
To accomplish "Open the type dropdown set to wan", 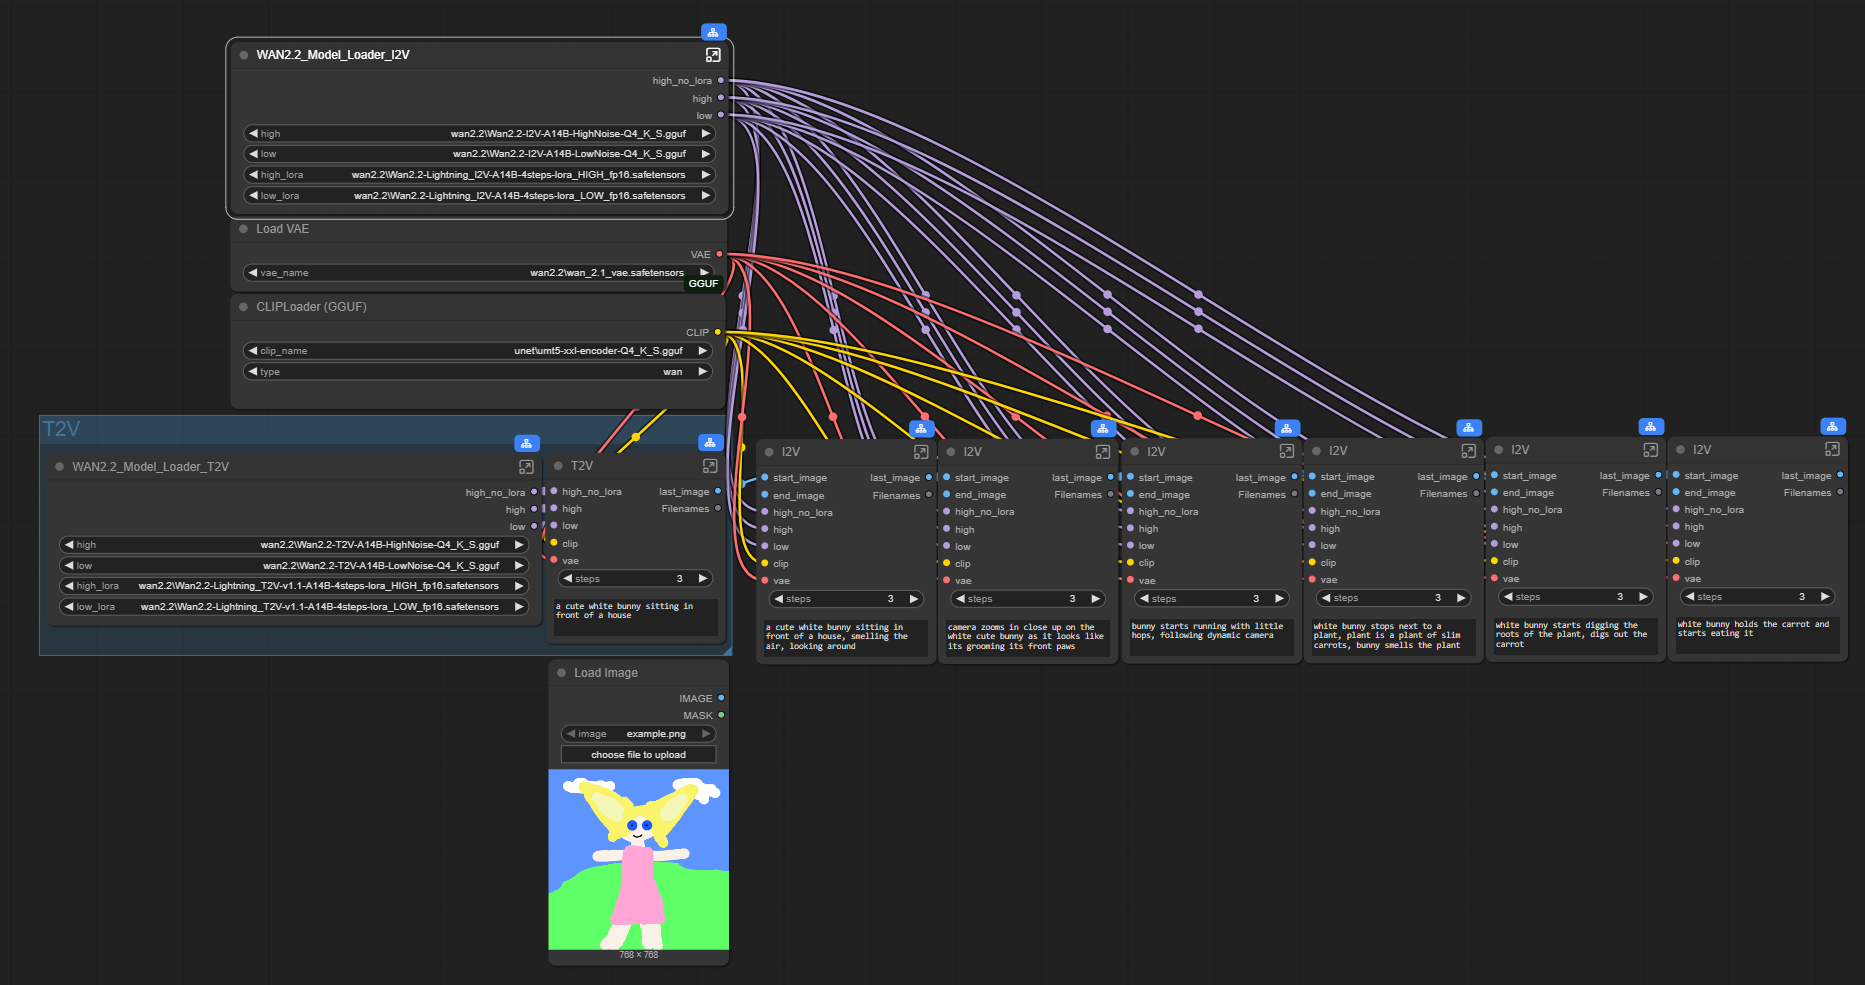I will pos(478,372).
